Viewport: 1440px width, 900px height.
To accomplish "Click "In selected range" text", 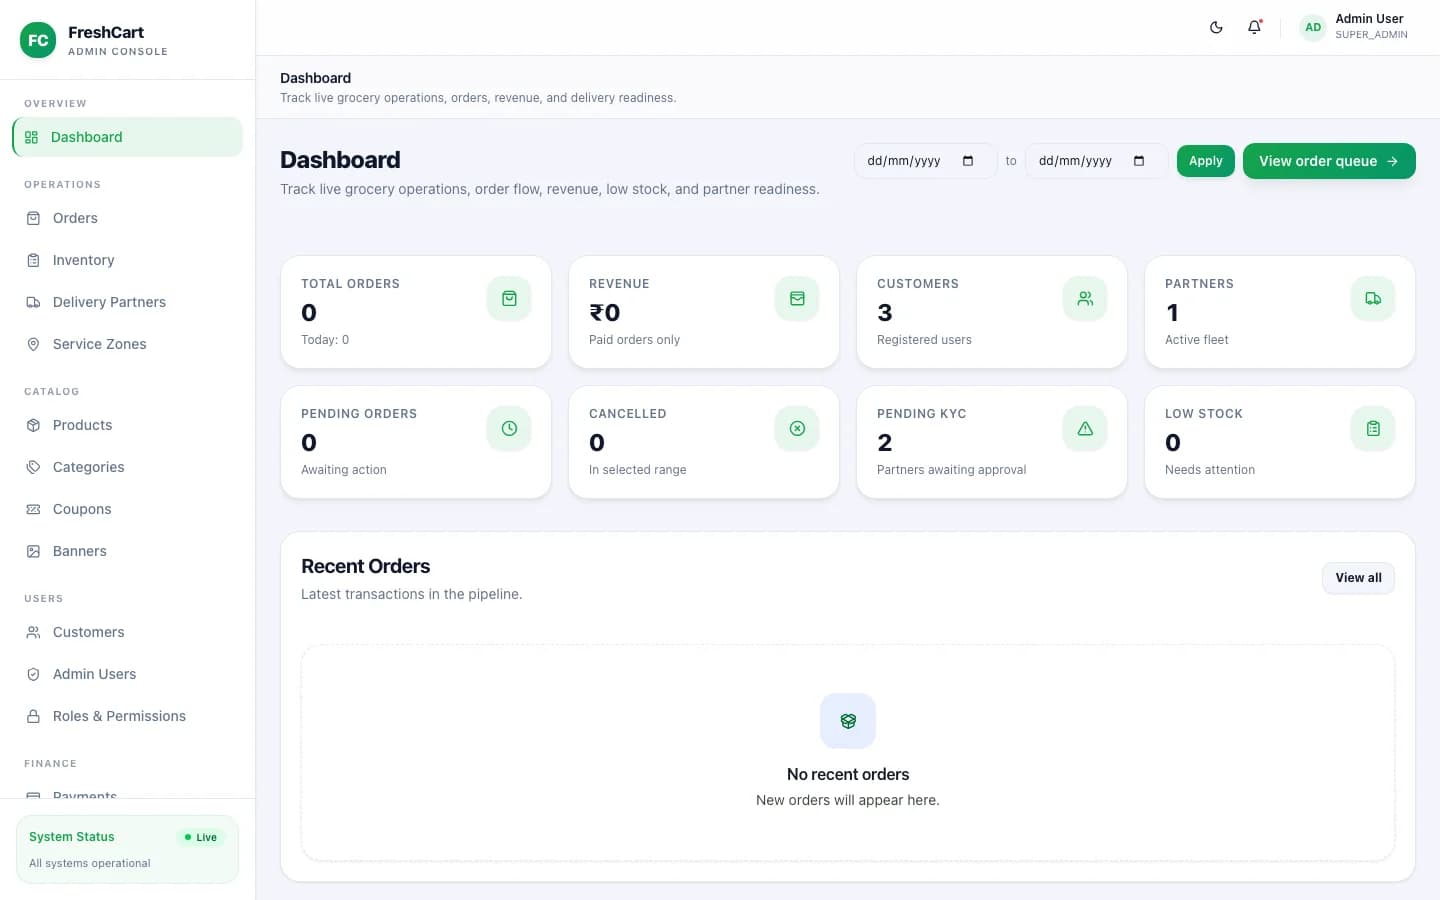I will click(637, 470).
